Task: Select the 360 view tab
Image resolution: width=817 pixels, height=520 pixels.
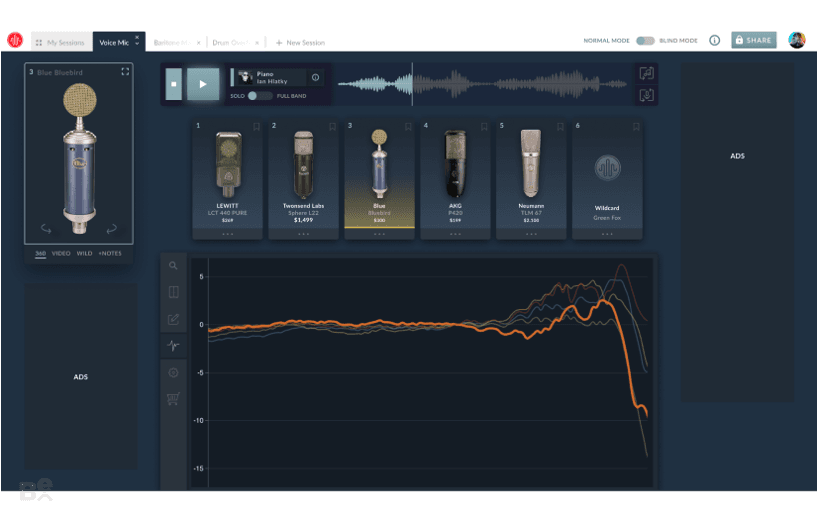Action: pyautogui.click(x=40, y=253)
